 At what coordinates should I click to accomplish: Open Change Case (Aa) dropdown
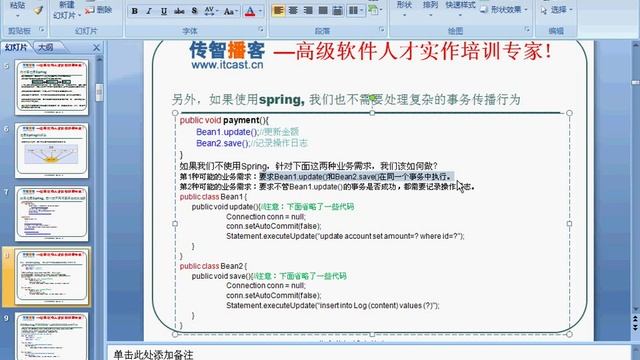(231, 11)
